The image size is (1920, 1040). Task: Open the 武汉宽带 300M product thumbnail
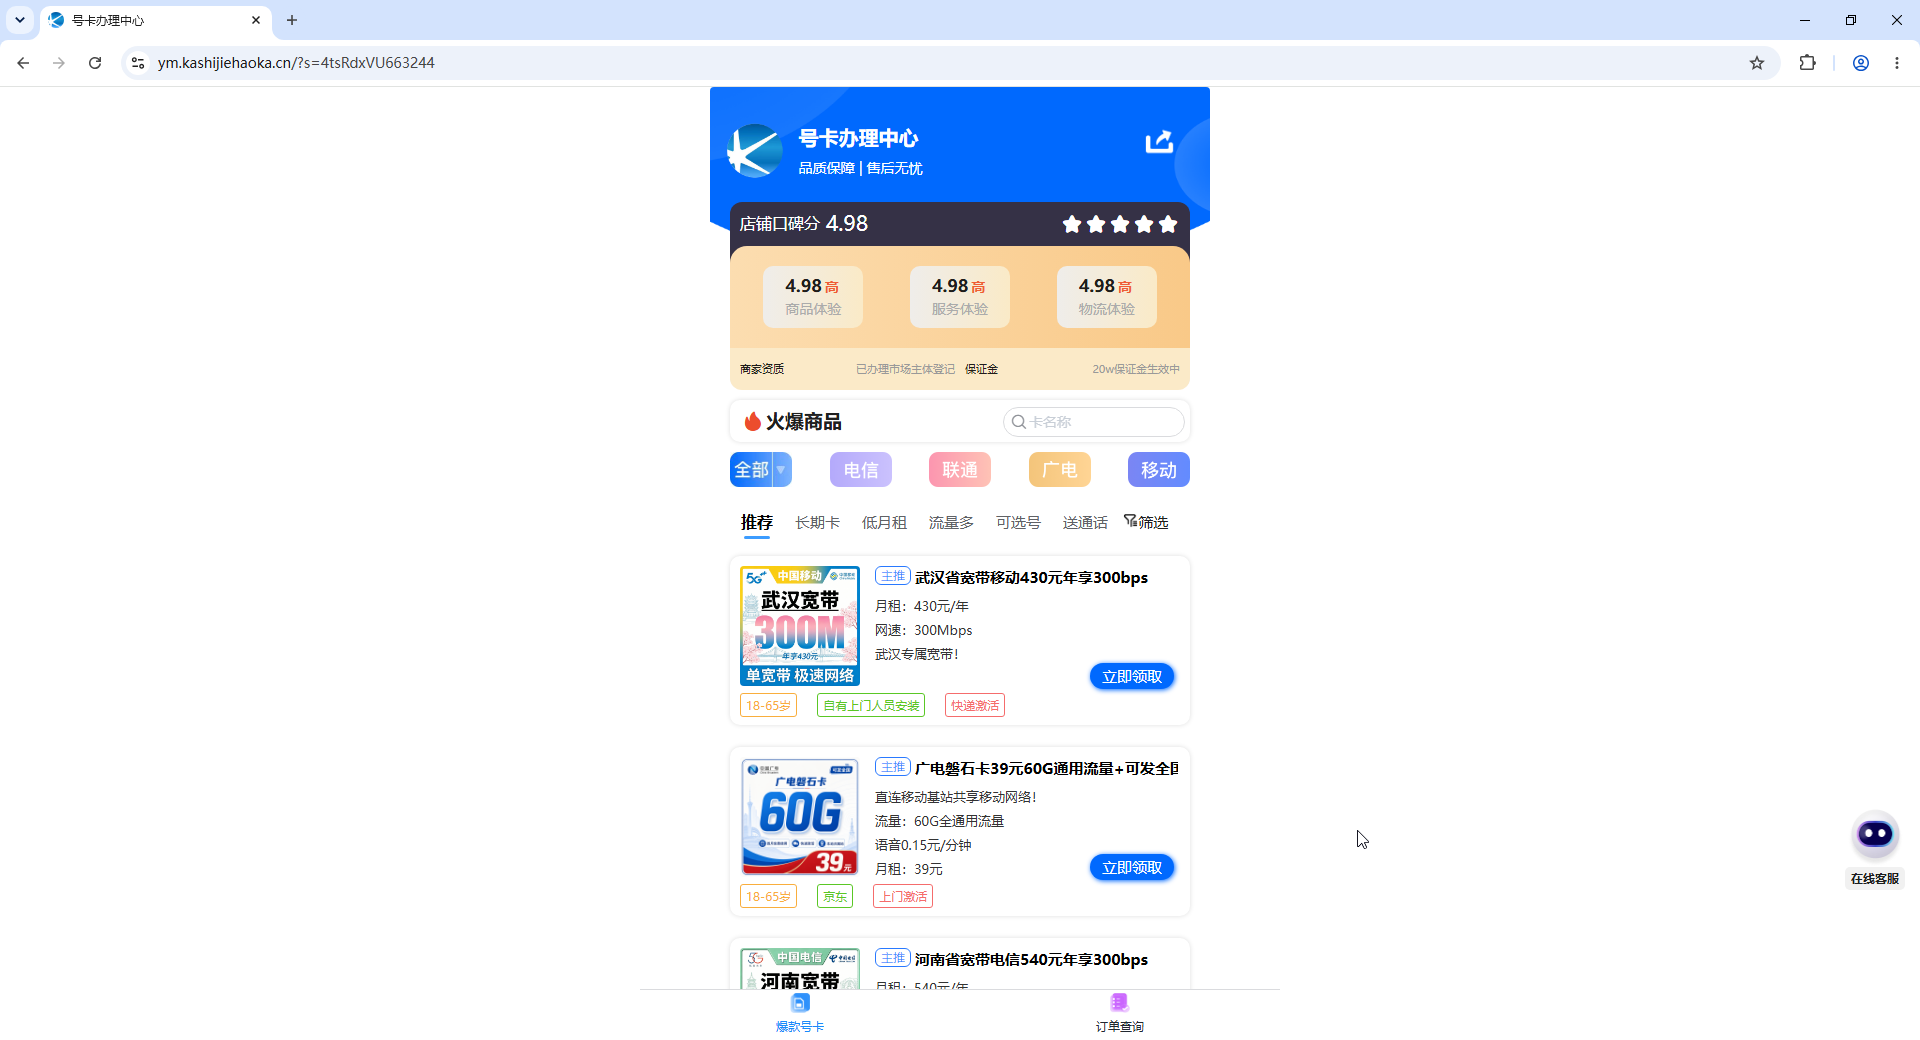(x=800, y=626)
